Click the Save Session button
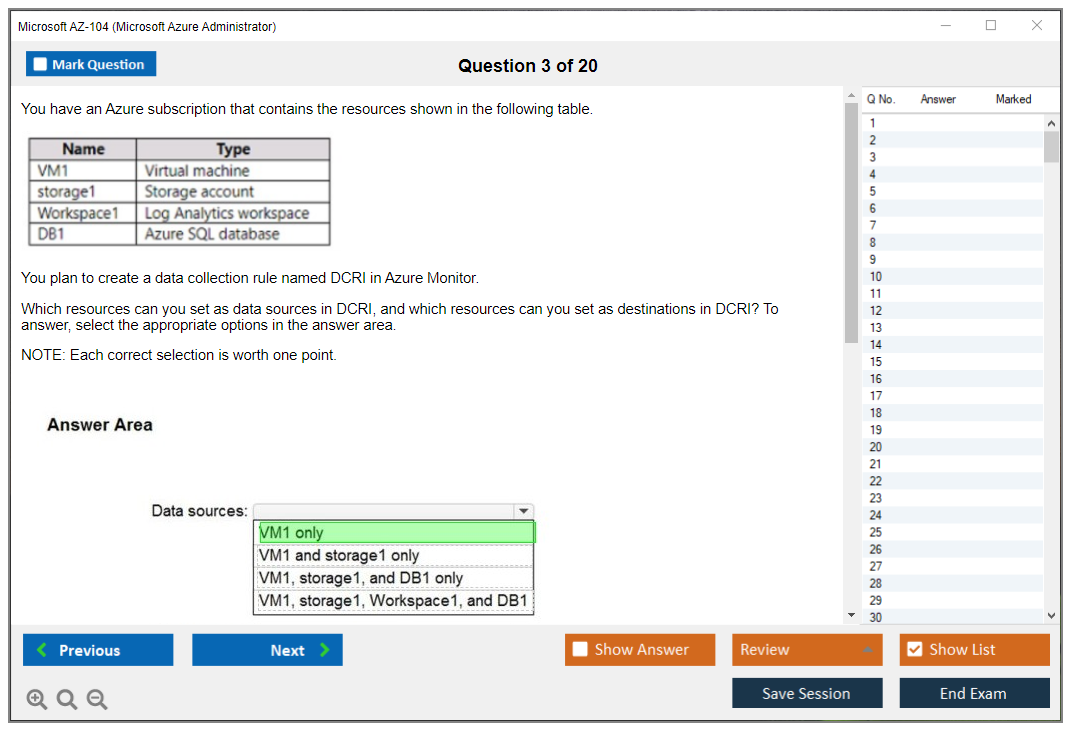 click(807, 693)
